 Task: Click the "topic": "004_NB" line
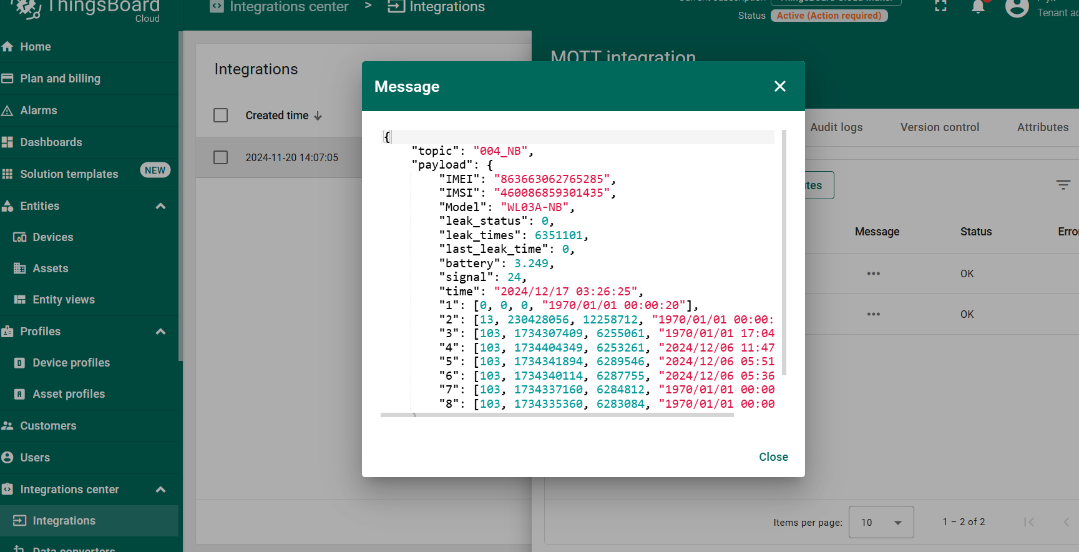[472, 151]
